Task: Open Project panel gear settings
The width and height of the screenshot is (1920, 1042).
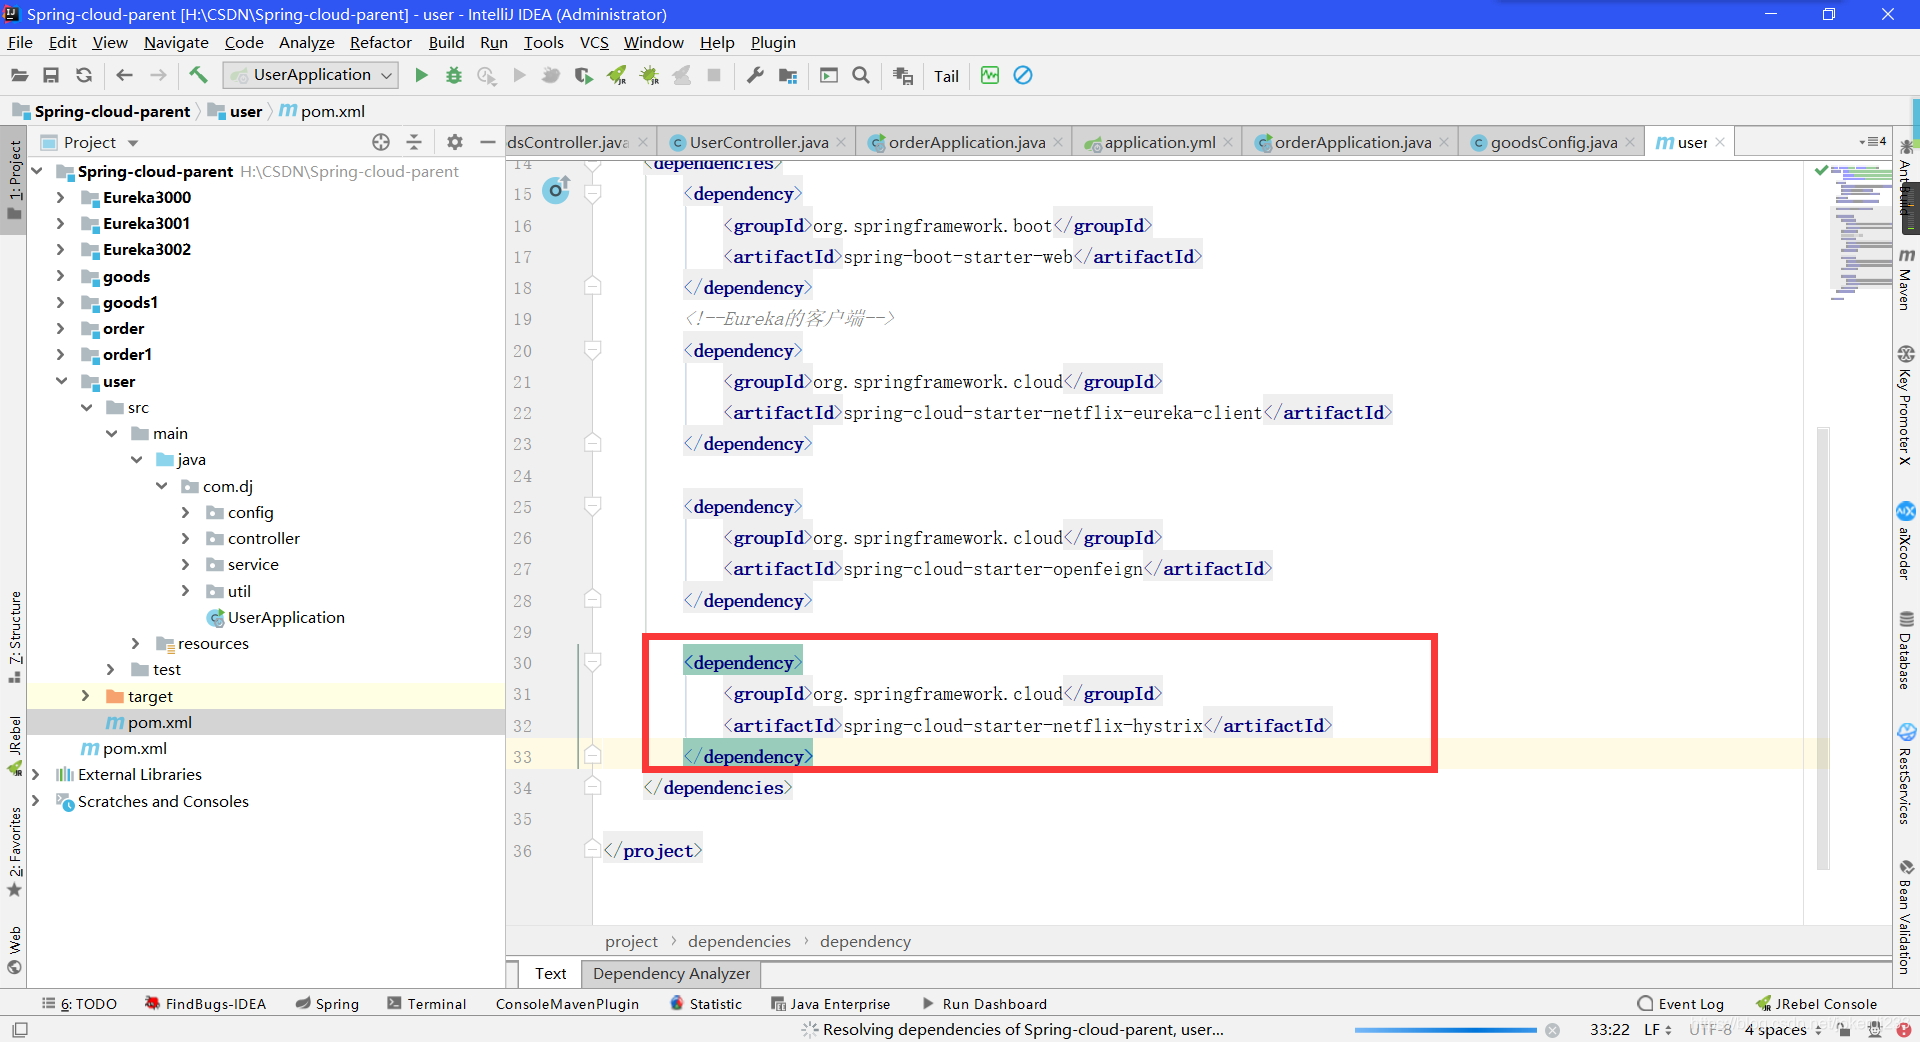Action: (455, 142)
